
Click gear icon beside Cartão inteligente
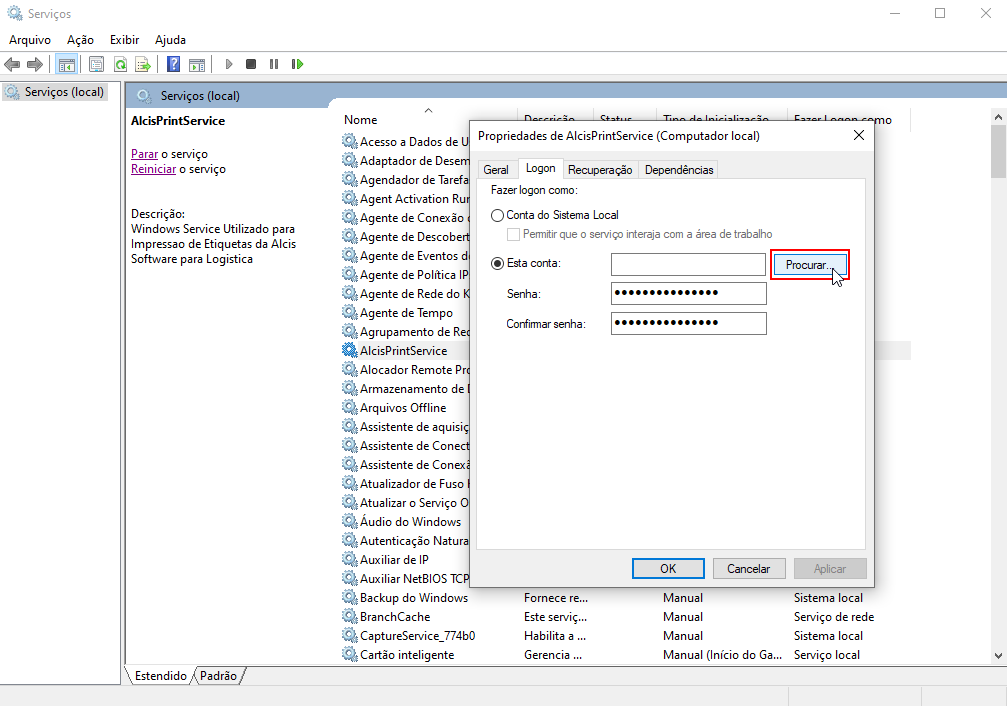coord(349,654)
